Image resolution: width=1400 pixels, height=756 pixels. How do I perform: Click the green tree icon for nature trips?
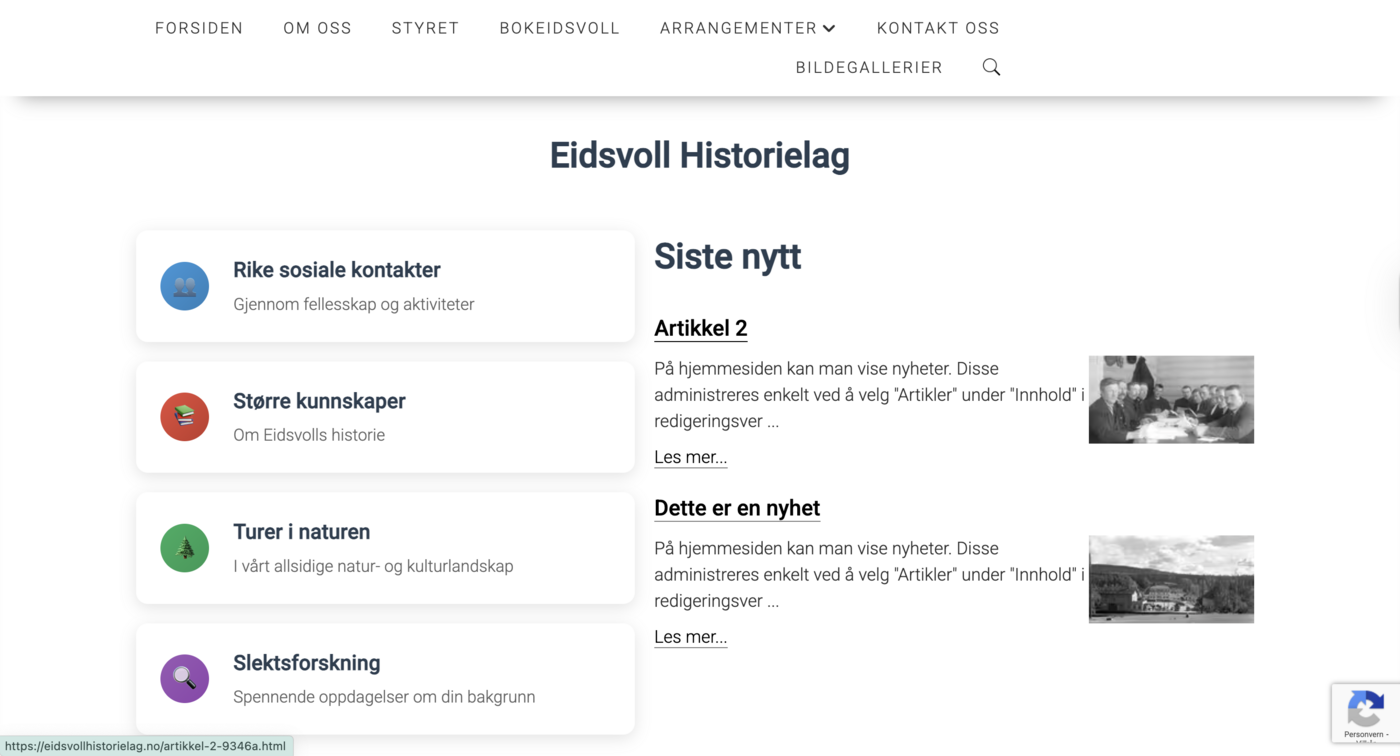[x=185, y=548]
